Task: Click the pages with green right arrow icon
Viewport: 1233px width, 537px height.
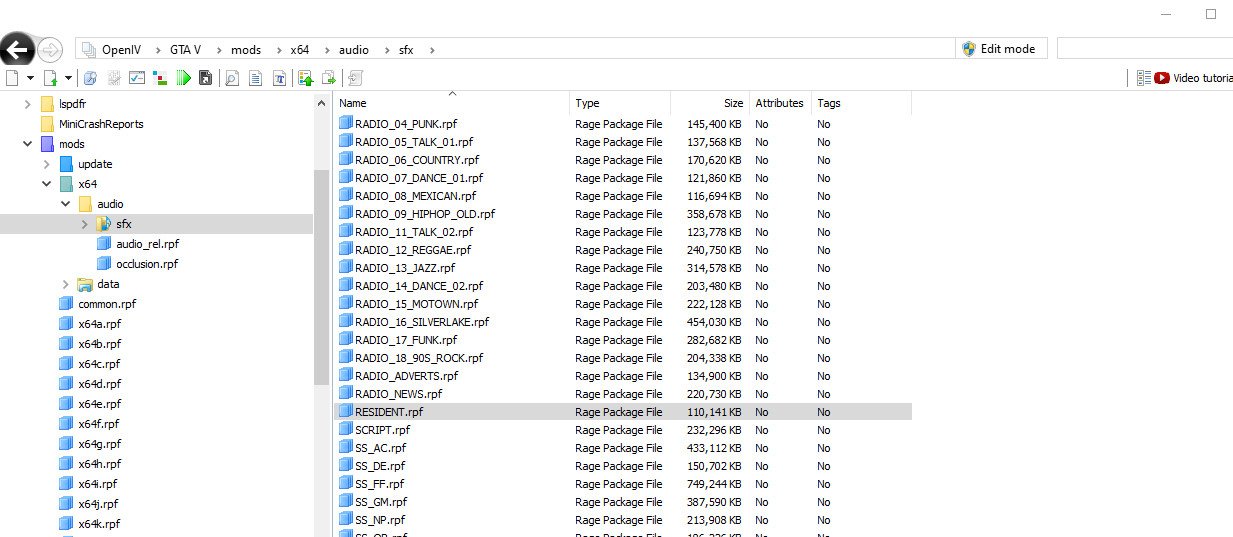Action: (328, 77)
